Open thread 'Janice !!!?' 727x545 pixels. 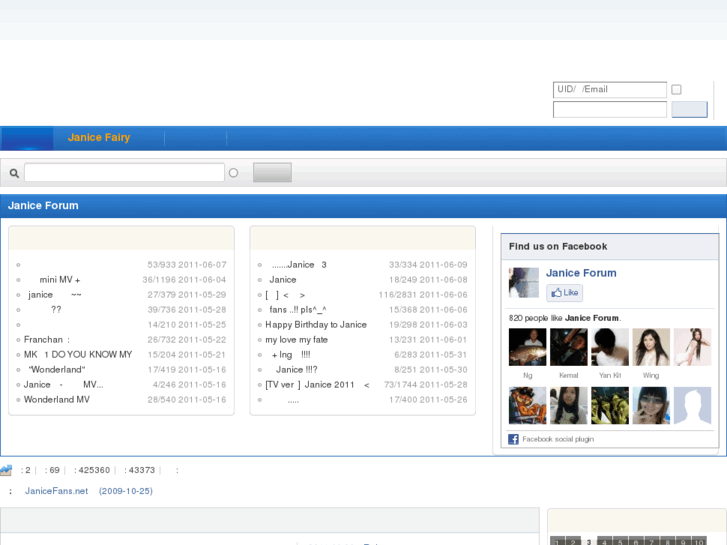point(297,370)
